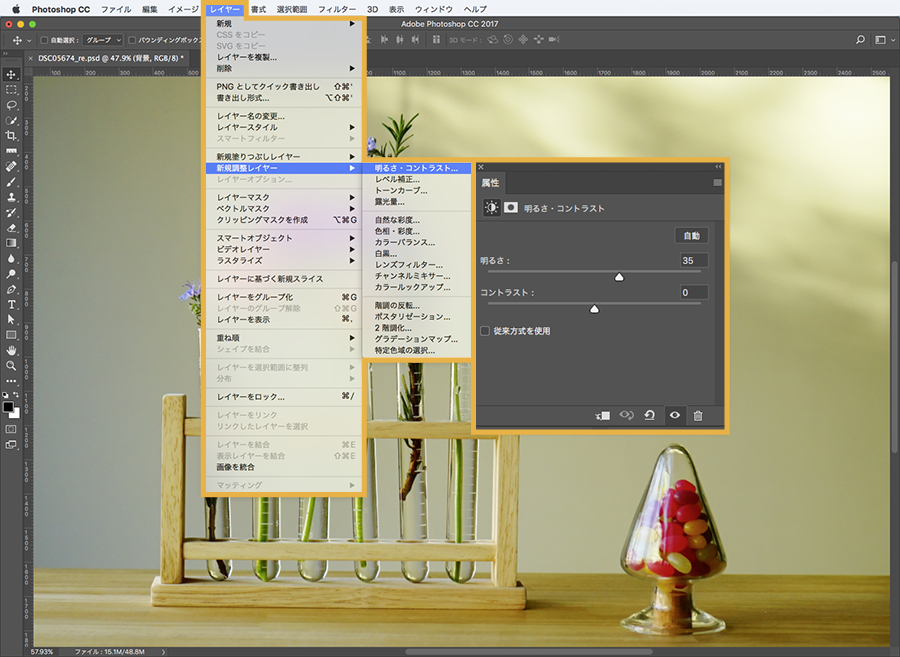Choose 画像を統合 menu item

click(284, 467)
